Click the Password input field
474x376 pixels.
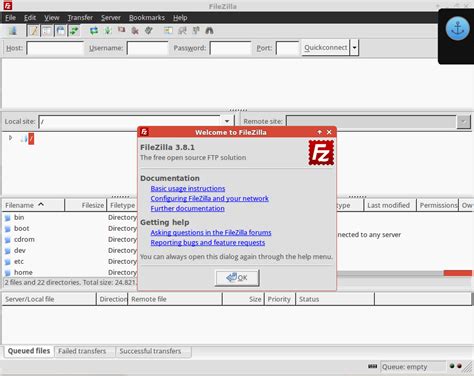[230, 48]
